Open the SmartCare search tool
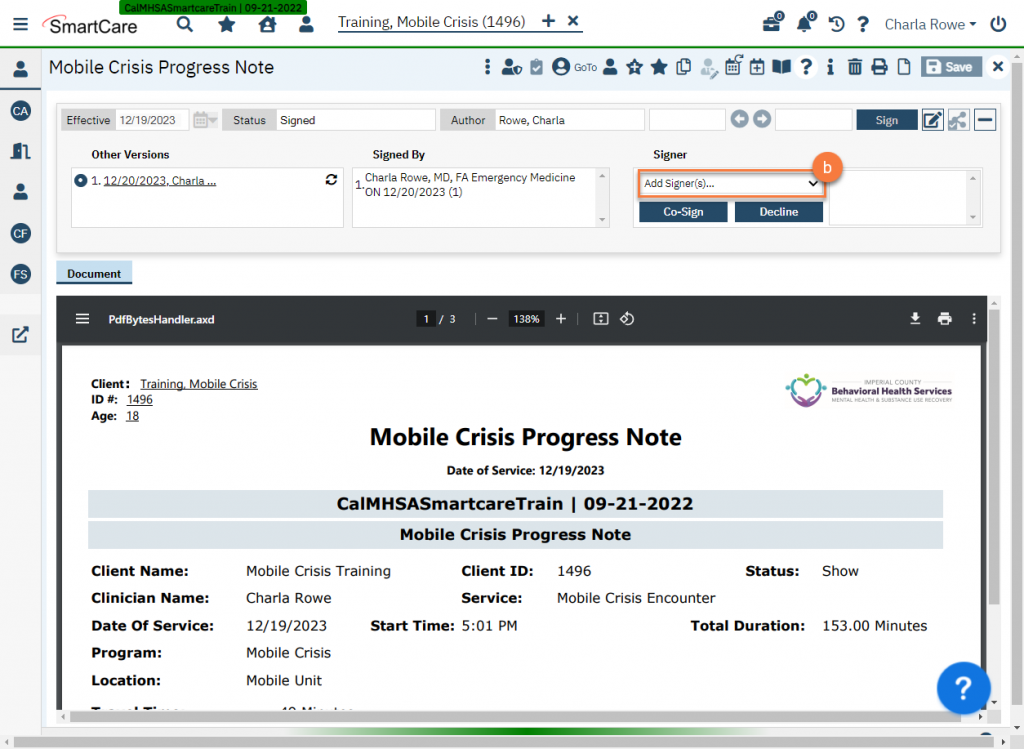The image size is (1024, 749). [x=185, y=22]
